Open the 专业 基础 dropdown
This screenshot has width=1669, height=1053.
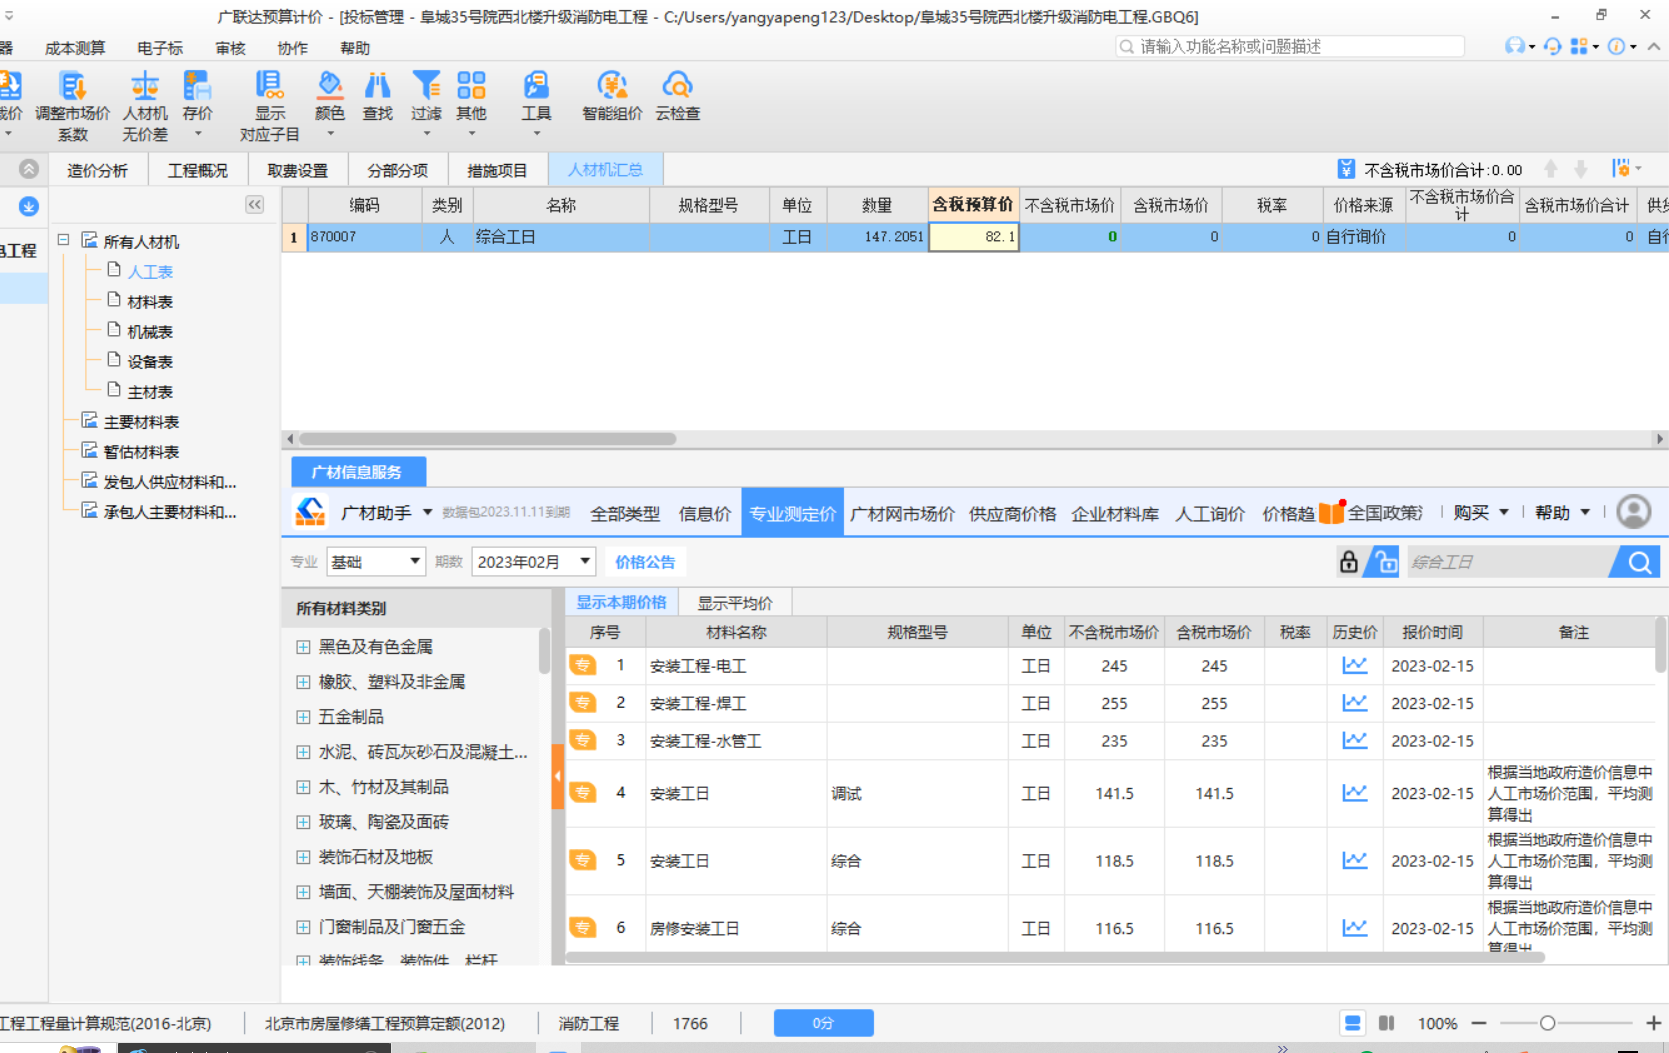pos(376,562)
